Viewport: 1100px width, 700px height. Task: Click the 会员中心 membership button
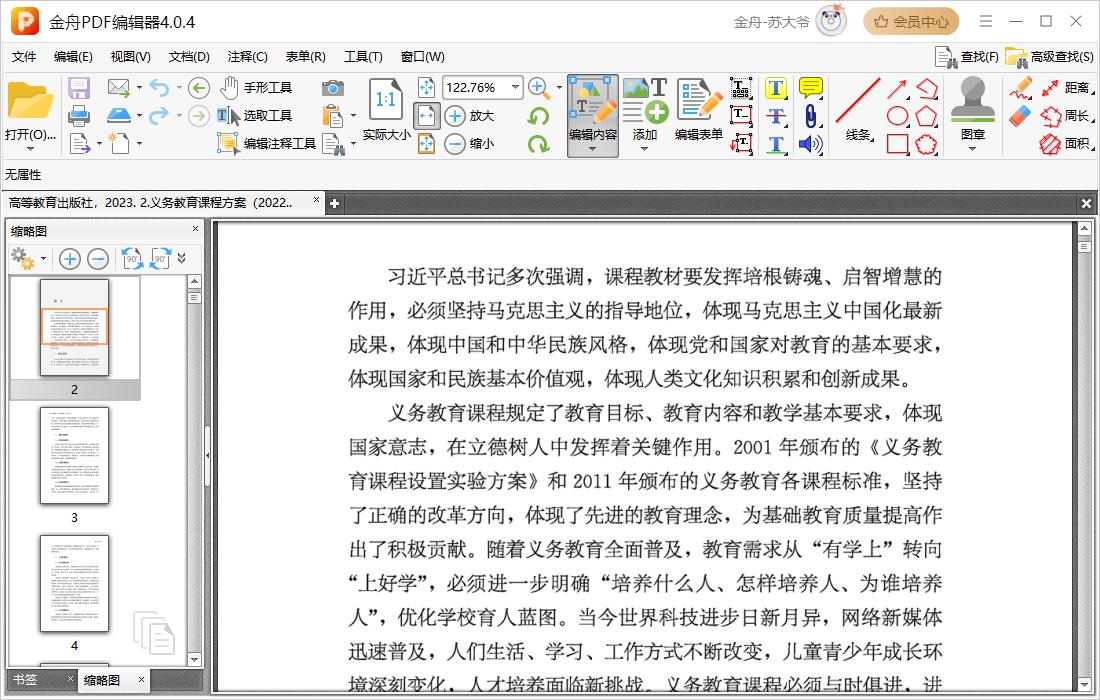coord(911,21)
